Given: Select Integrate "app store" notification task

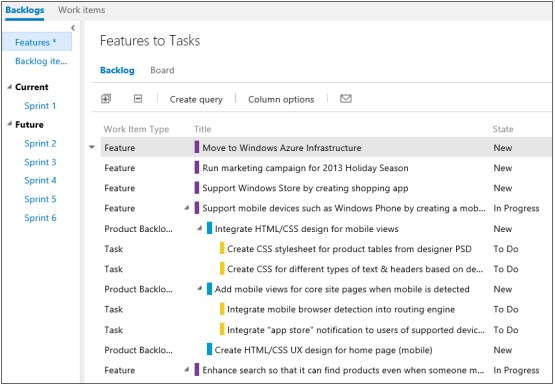Looking at the screenshot, I should click(356, 330).
